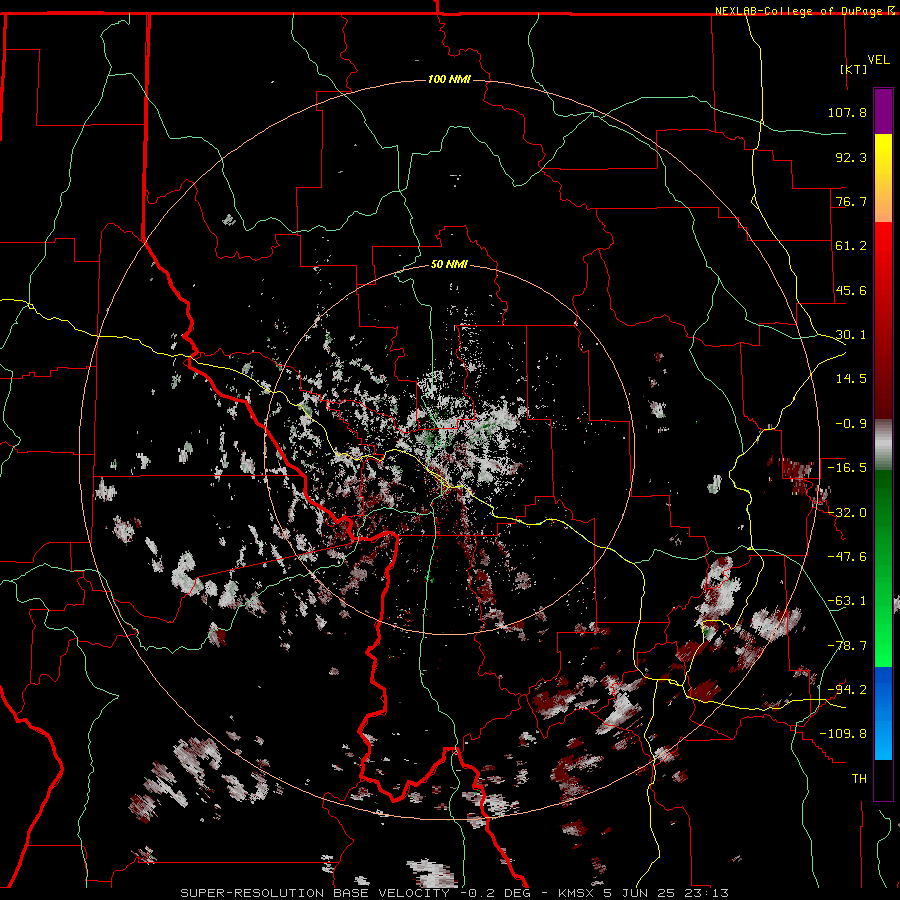Select the -63.1 velocity scale value

pos(847,601)
